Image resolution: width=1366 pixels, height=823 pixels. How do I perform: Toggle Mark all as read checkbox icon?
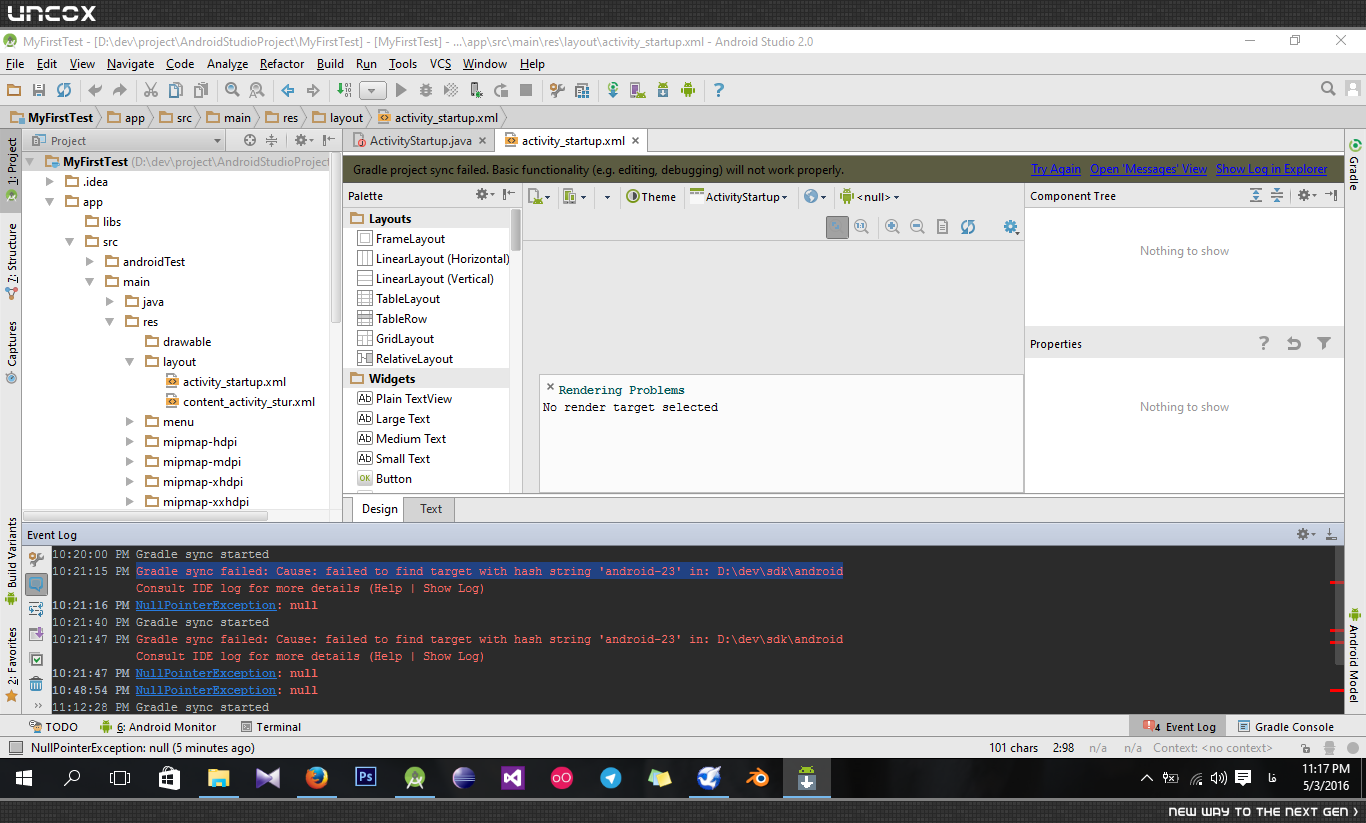[x=36, y=659]
